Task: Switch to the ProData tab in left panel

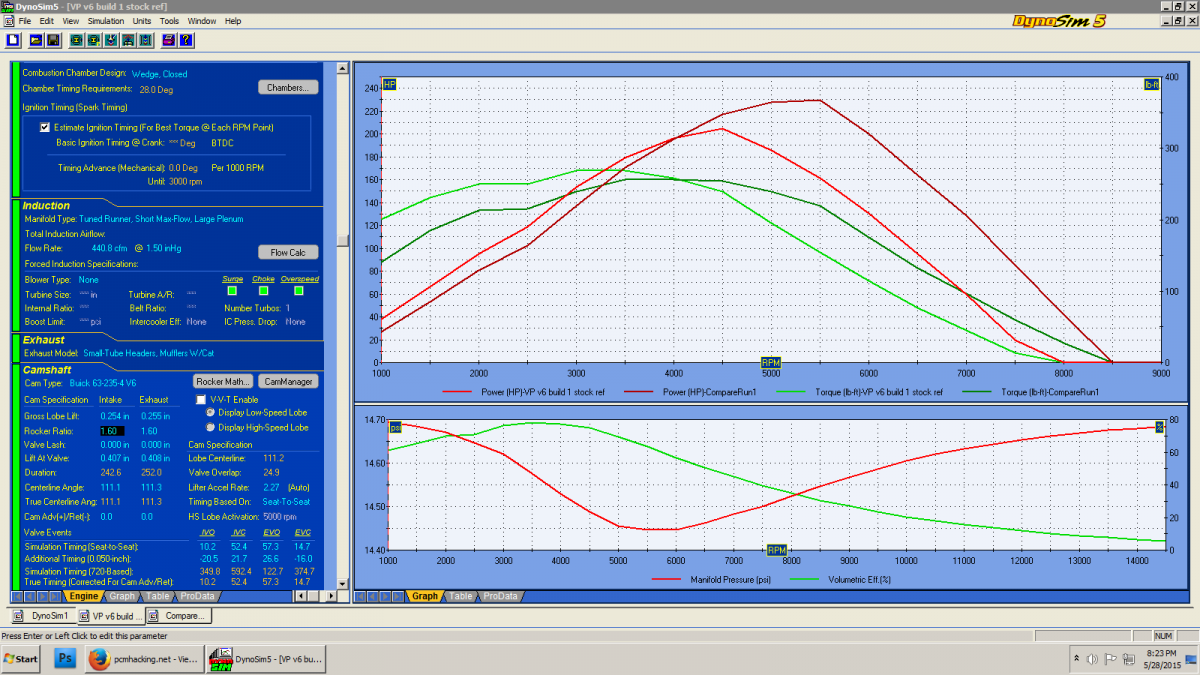Action: tap(198, 596)
